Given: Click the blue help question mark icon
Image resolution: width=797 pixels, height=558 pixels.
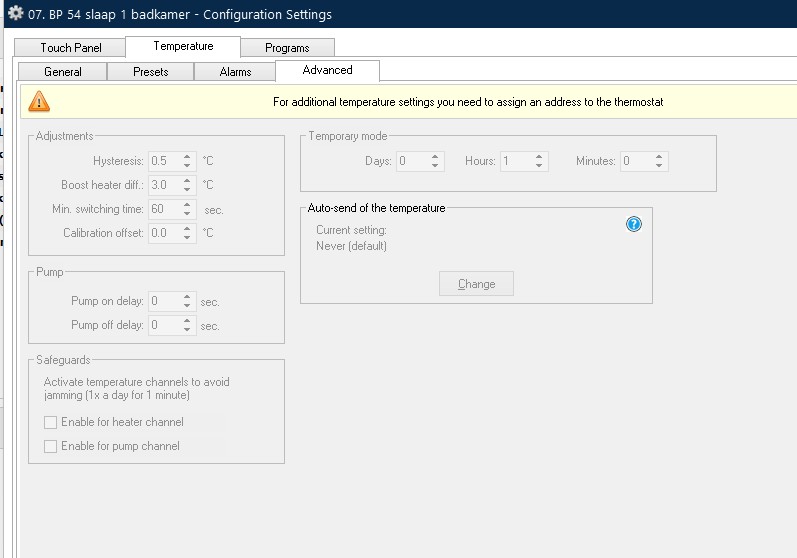Looking at the screenshot, I should pyautogui.click(x=633, y=224).
